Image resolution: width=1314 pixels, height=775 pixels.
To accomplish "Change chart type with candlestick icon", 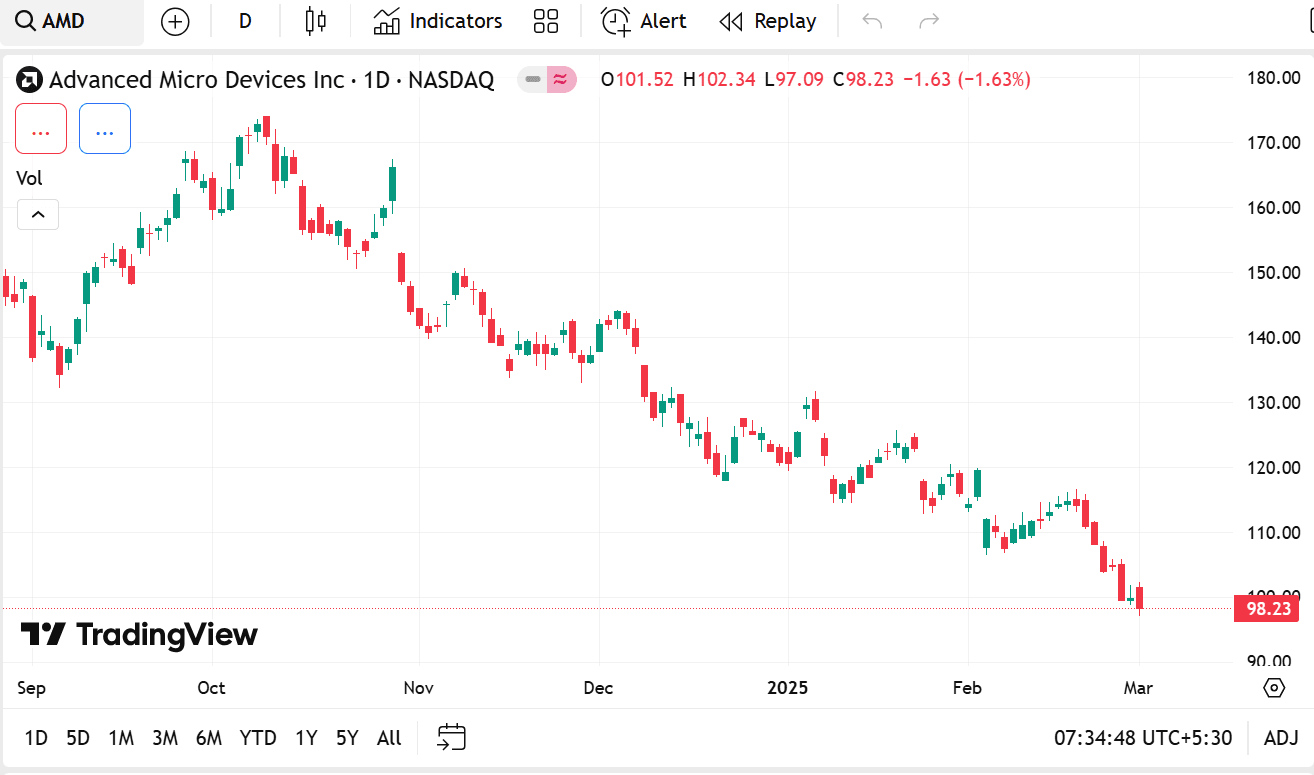I will pos(315,21).
